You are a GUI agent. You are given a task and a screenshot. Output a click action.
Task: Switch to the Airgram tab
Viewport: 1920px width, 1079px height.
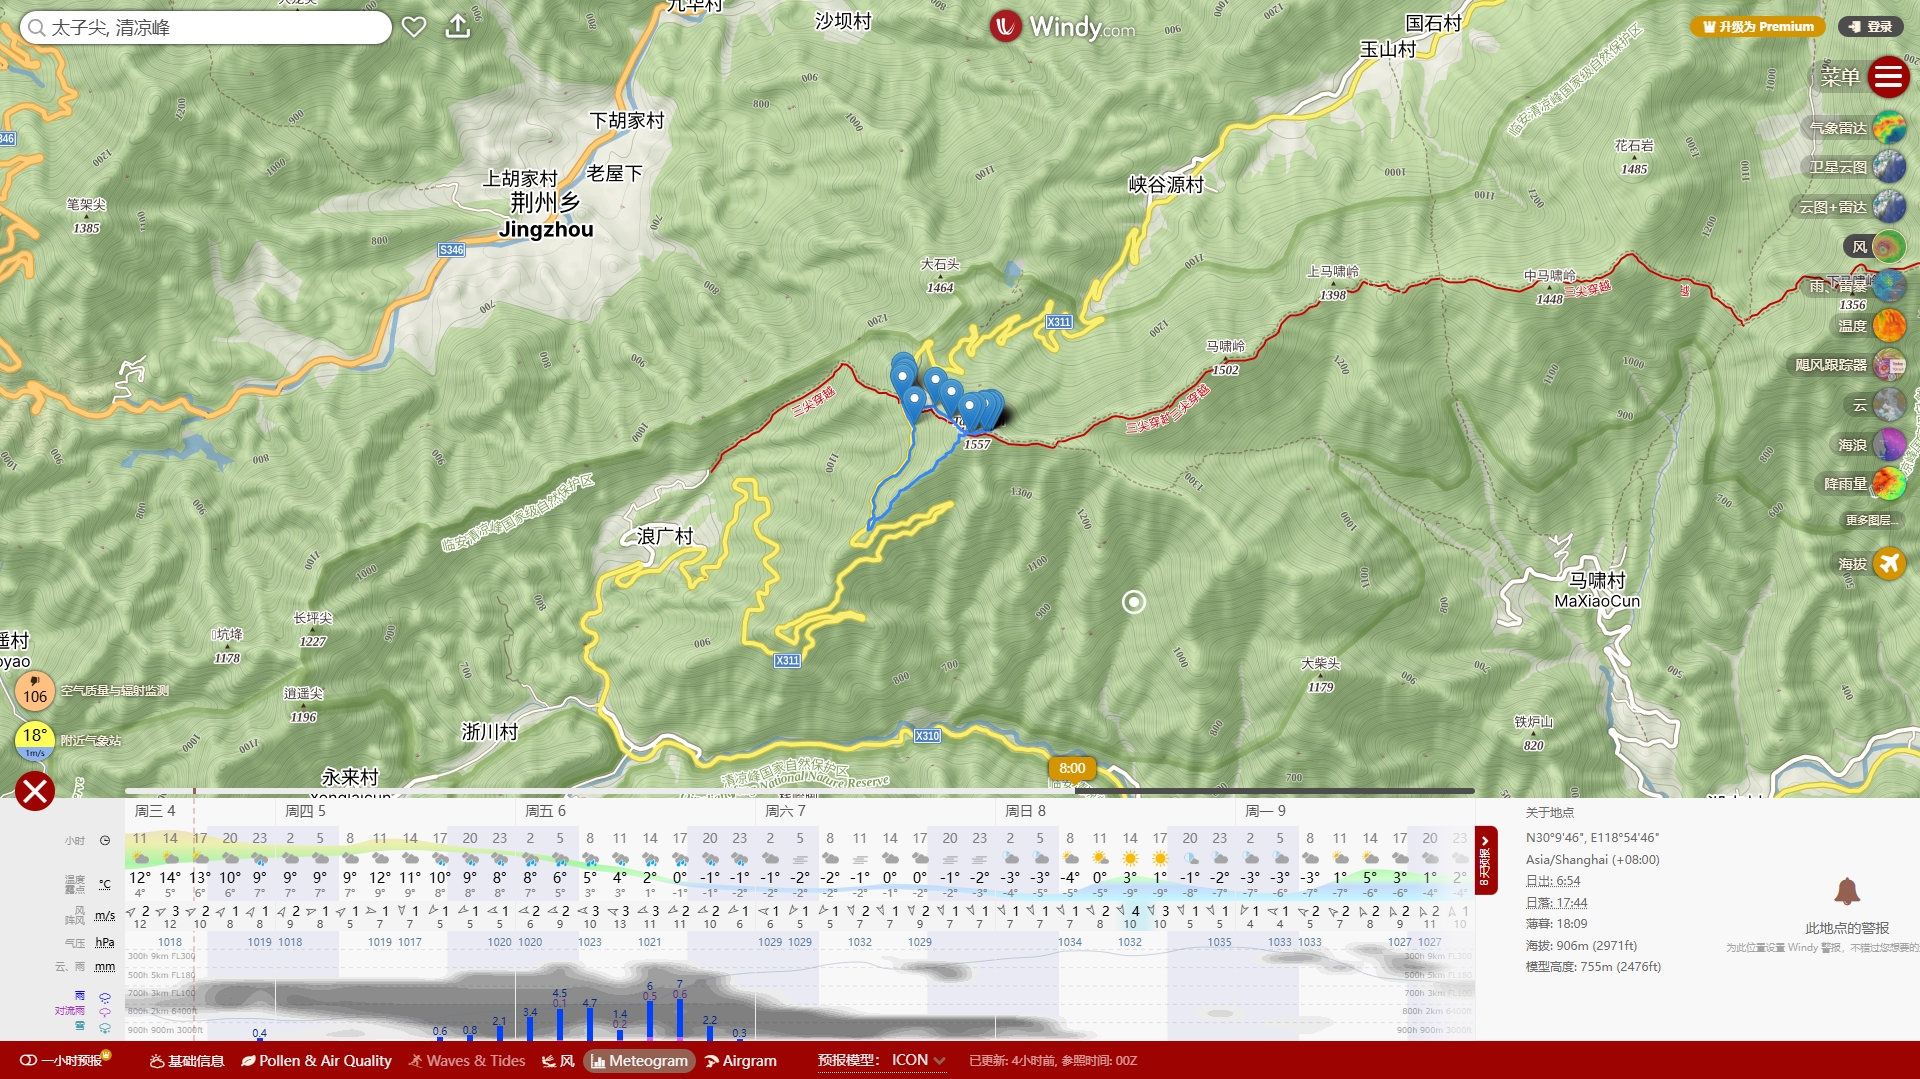click(741, 1061)
